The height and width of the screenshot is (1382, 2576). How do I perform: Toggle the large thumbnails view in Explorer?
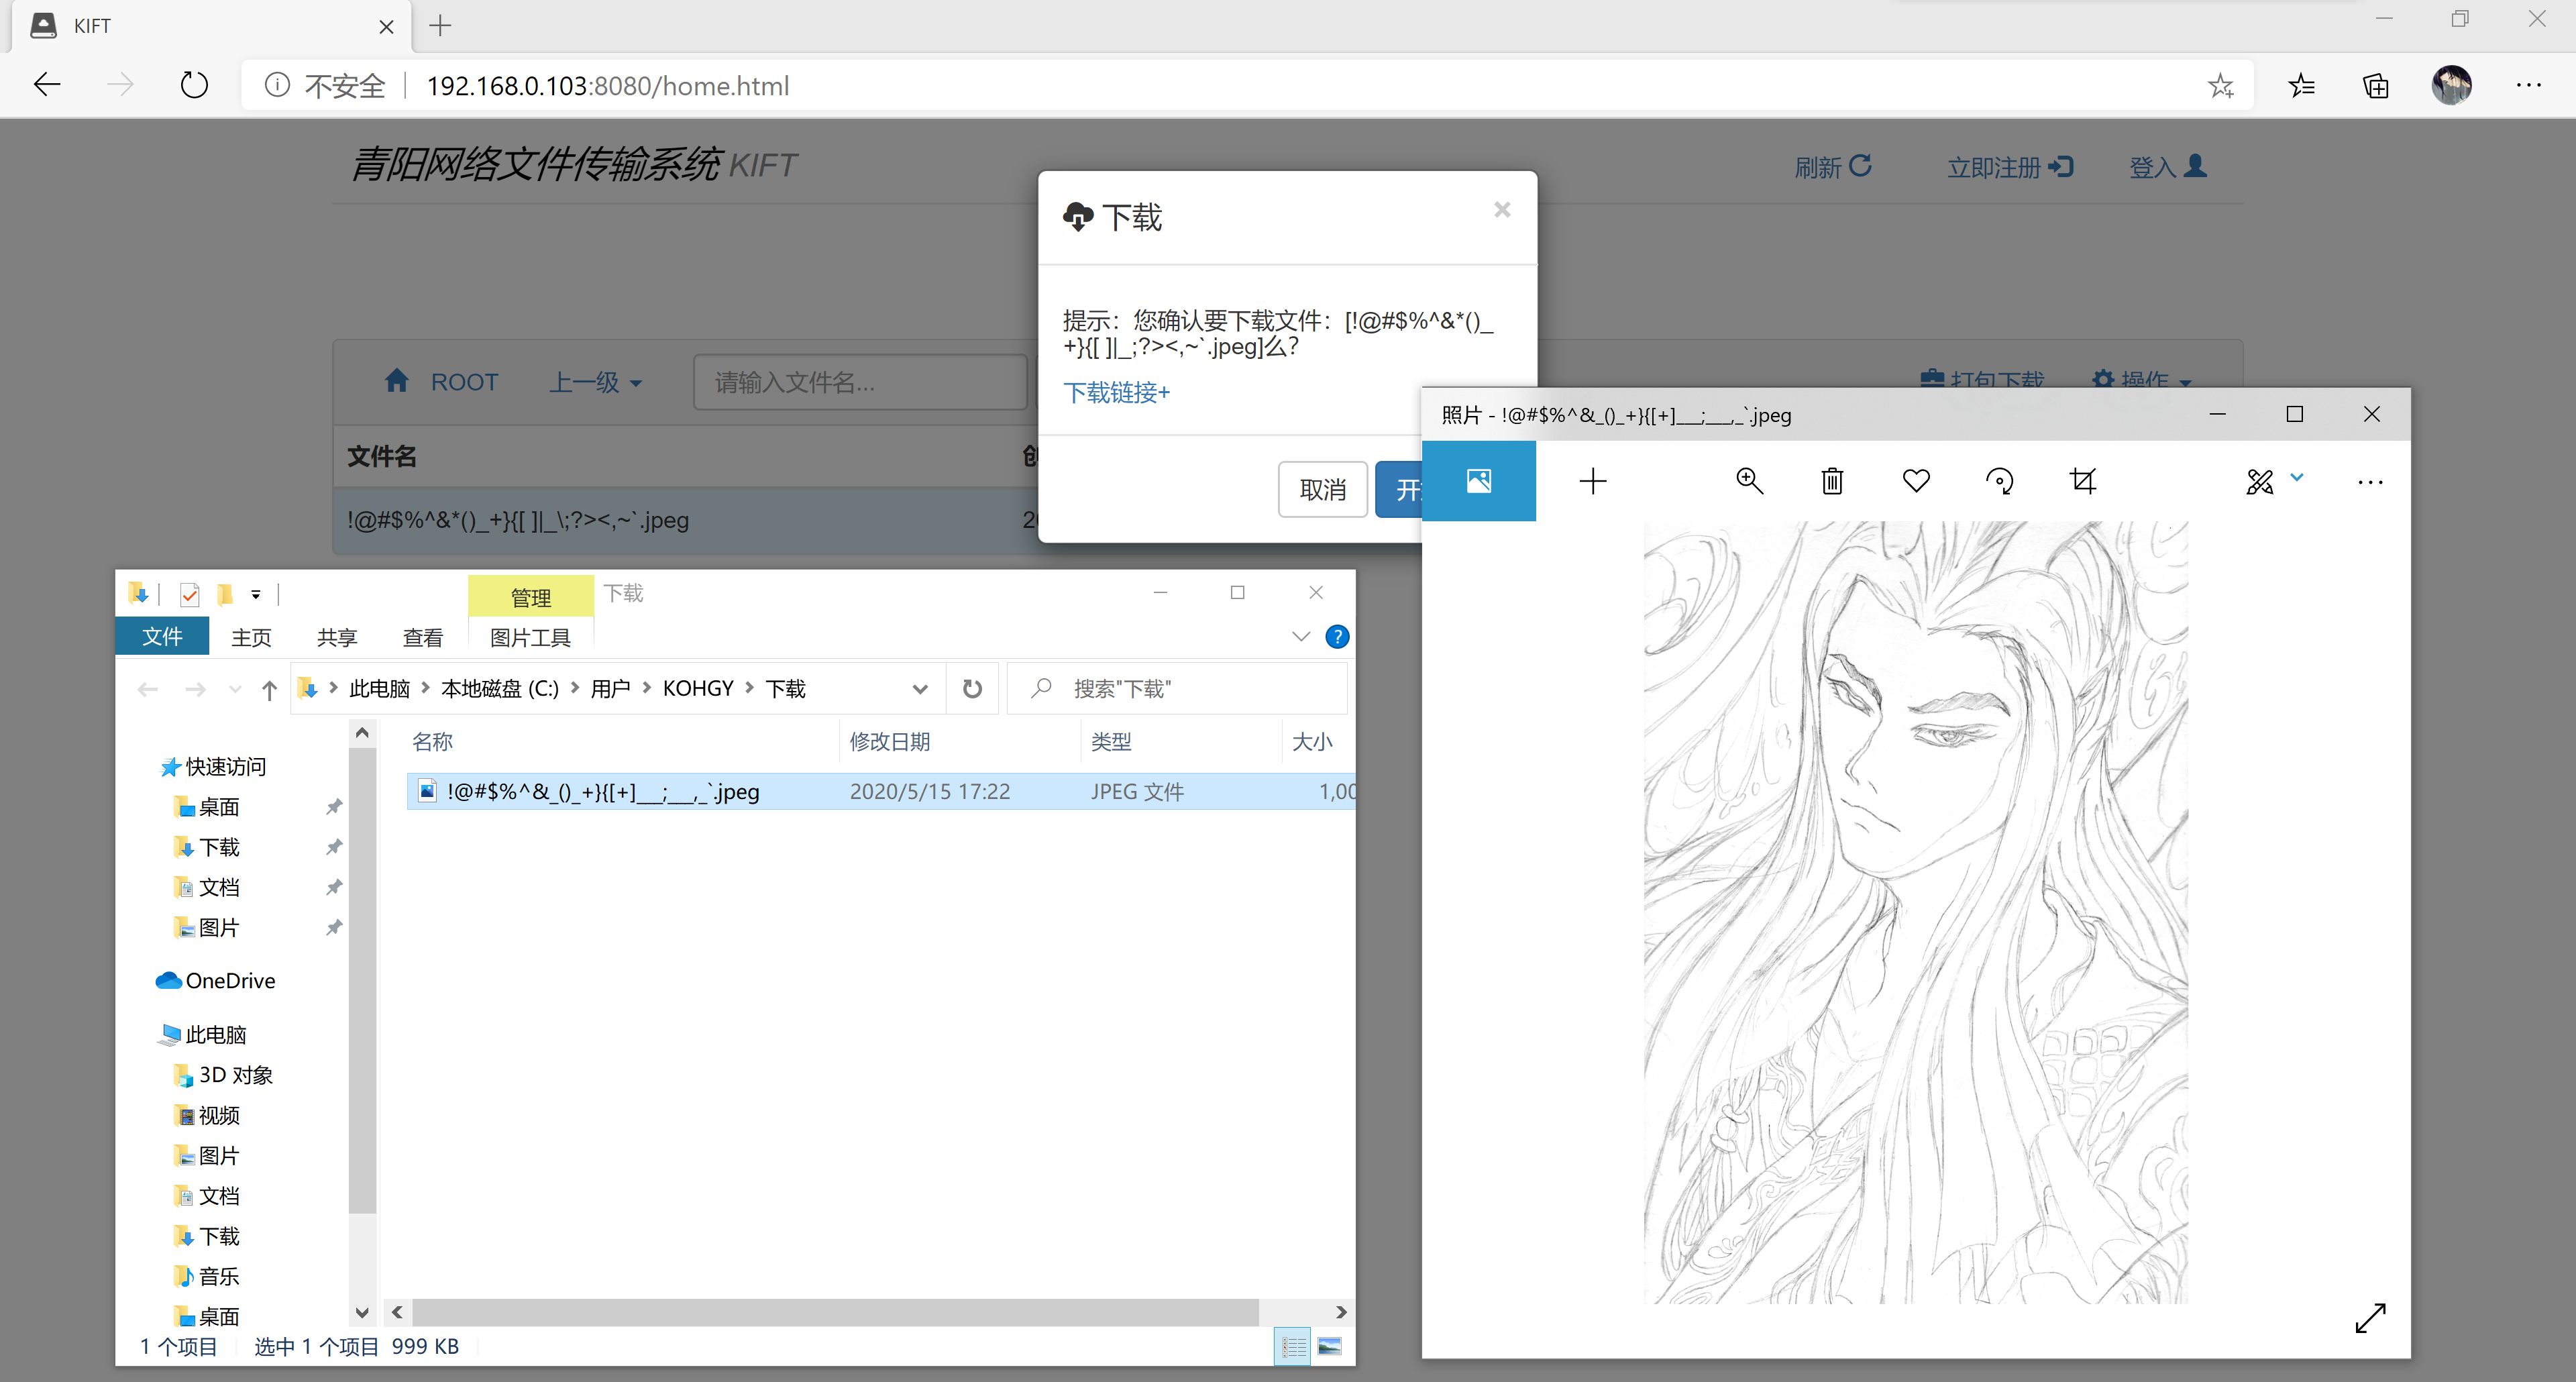pyautogui.click(x=1330, y=1346)
